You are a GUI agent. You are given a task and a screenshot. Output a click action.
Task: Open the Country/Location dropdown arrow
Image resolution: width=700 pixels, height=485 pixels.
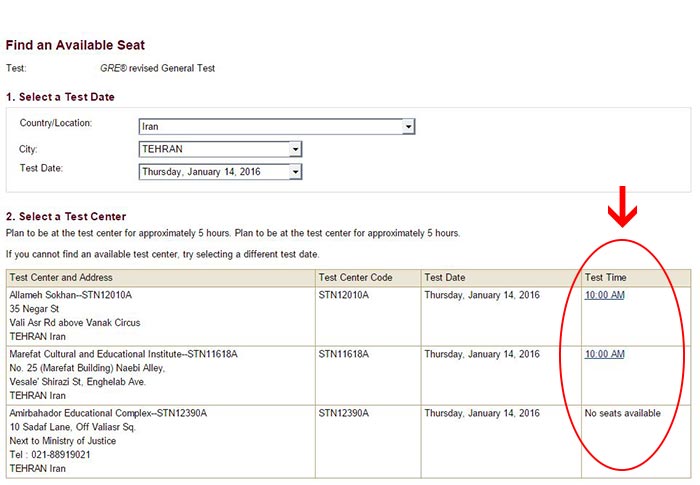point(408,127)
